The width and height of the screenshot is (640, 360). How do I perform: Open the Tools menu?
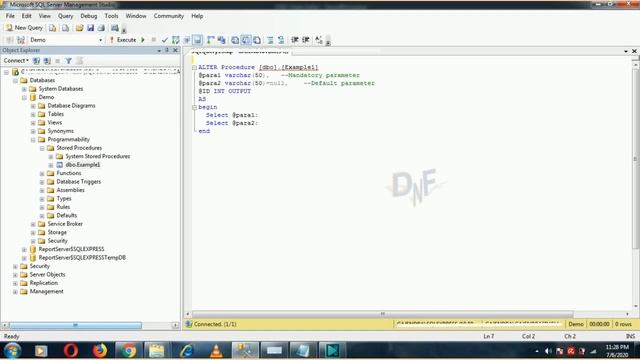111,16
